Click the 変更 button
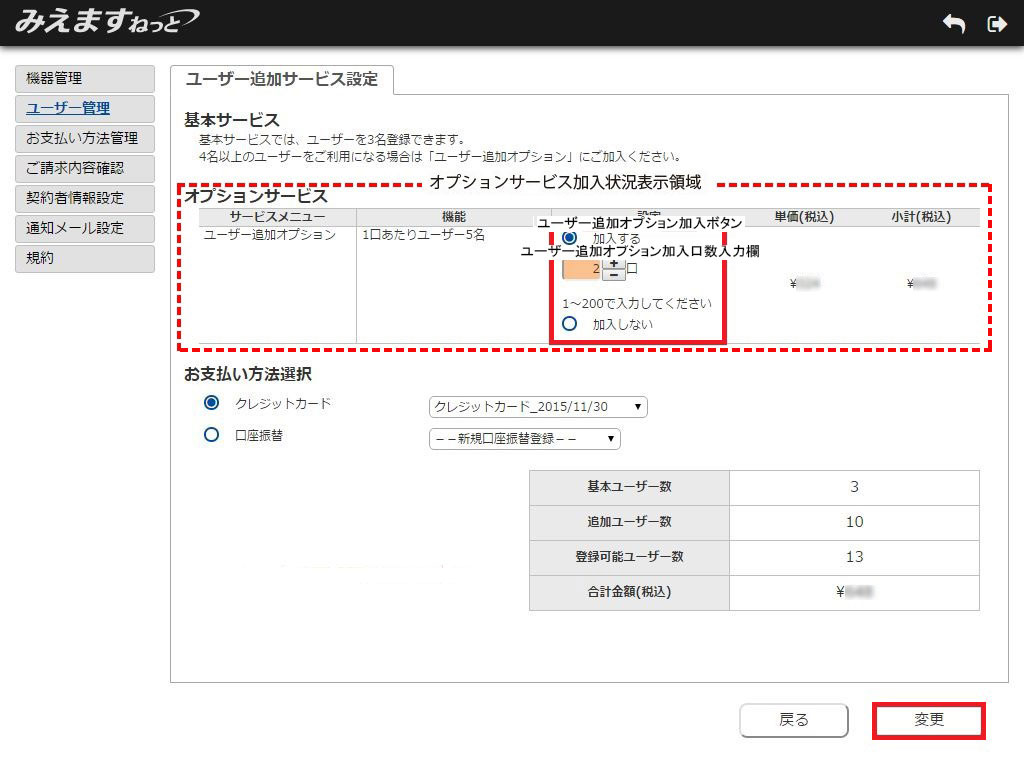The image size is (1024, 768). (x=929, y=720)
